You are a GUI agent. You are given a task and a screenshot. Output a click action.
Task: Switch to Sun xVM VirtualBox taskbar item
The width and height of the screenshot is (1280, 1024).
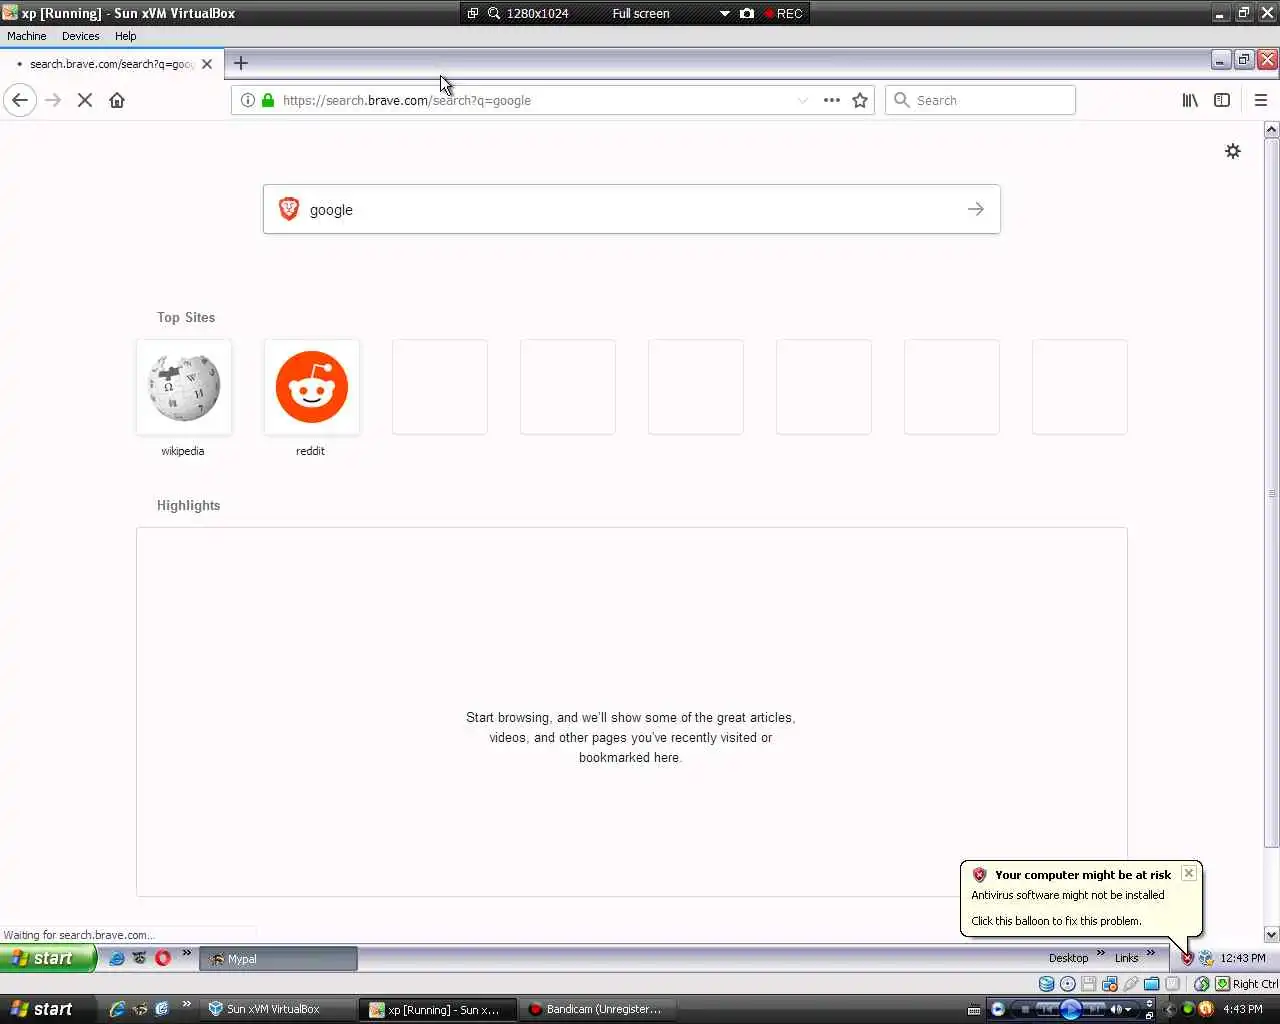pos(278,1009)
